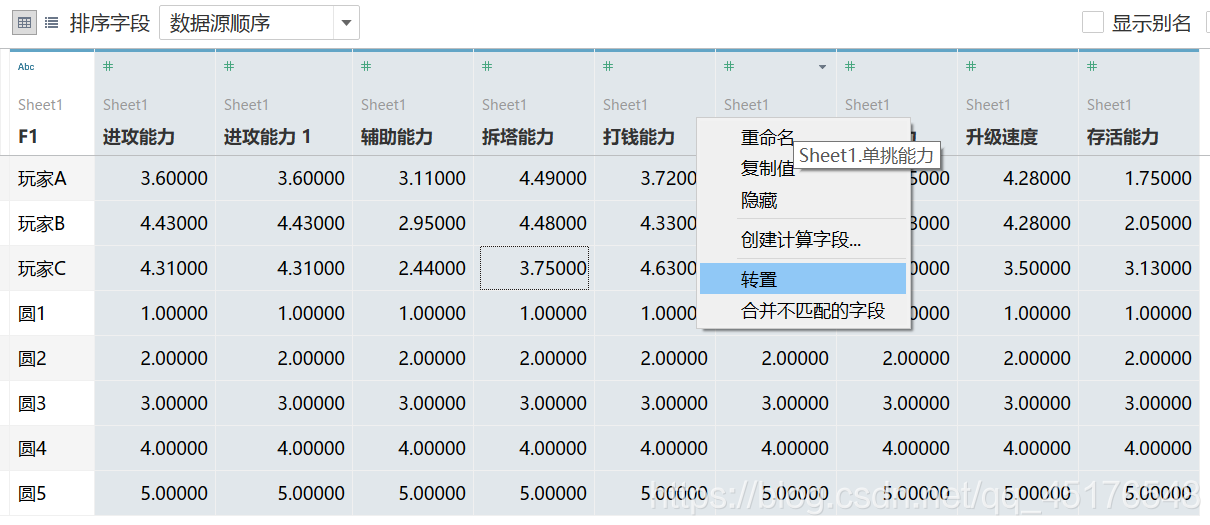Switch to metadata list view icon
This screenshot has width=1210, height=525.
tap(51, 22)
